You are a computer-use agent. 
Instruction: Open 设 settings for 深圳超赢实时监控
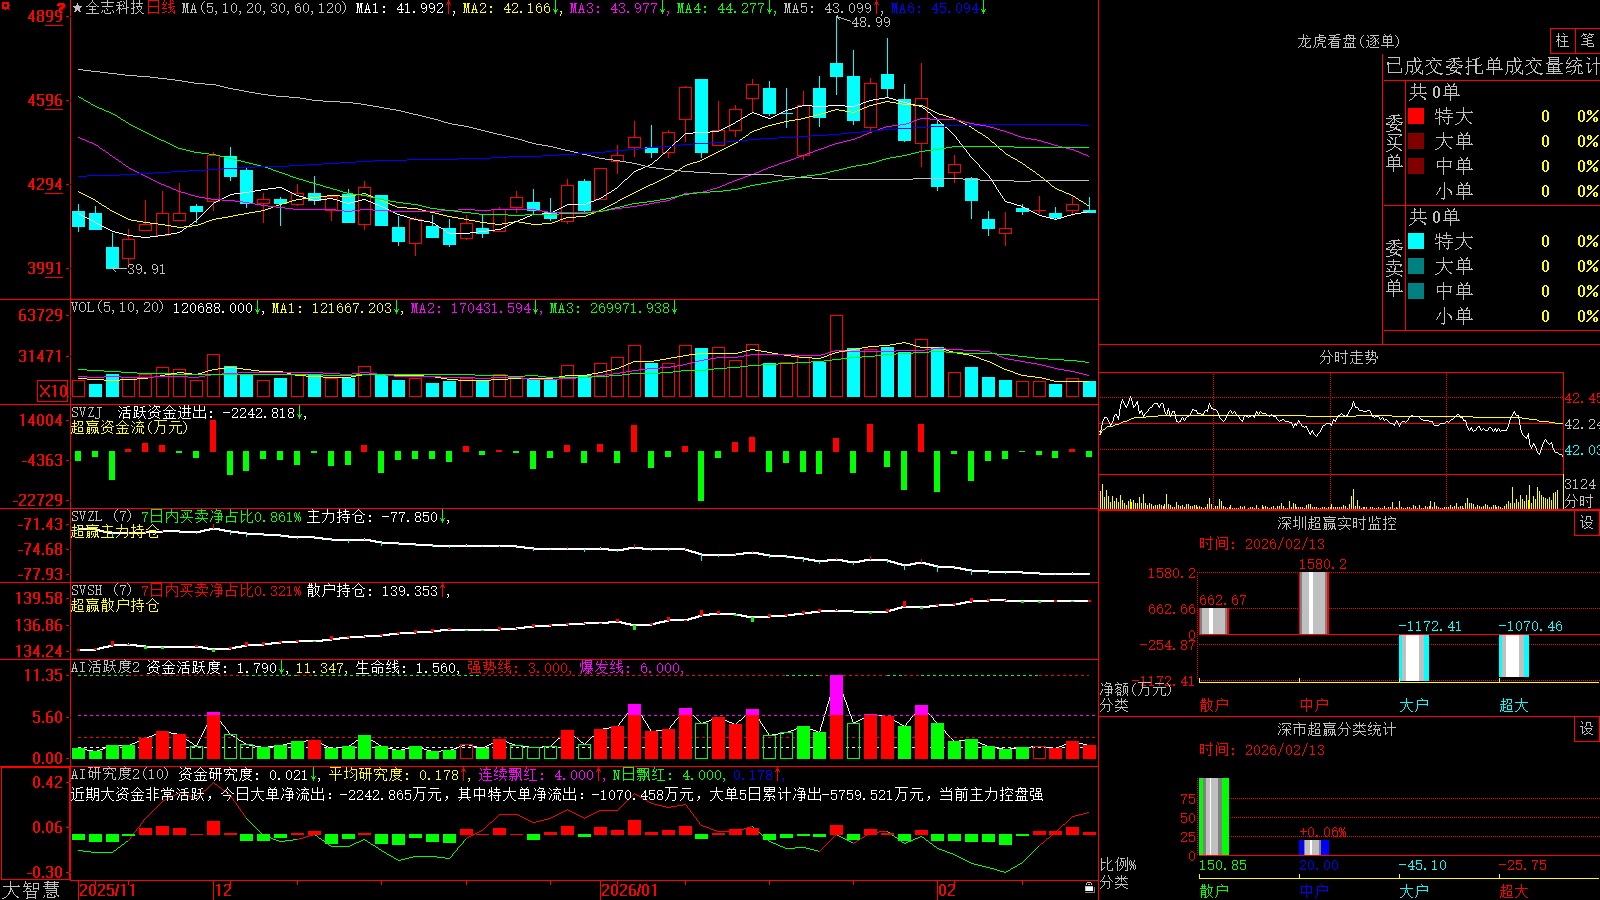coord(1587,523)
